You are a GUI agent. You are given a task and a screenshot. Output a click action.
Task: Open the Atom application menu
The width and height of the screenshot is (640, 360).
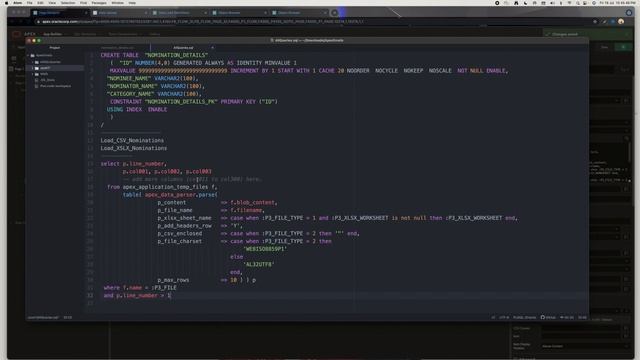click(x=18, y=3)
